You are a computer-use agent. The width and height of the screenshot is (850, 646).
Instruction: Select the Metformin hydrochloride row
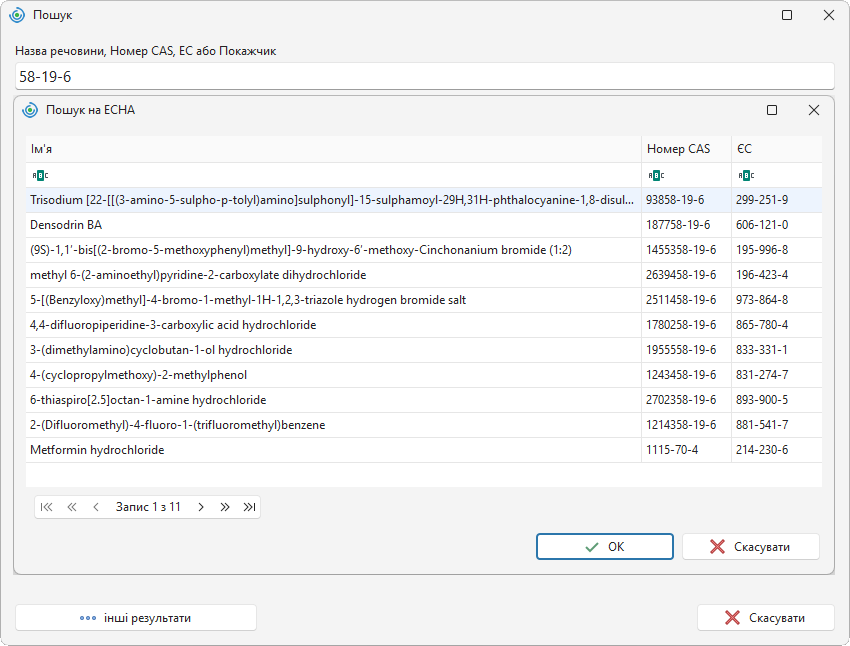(424, 450)
